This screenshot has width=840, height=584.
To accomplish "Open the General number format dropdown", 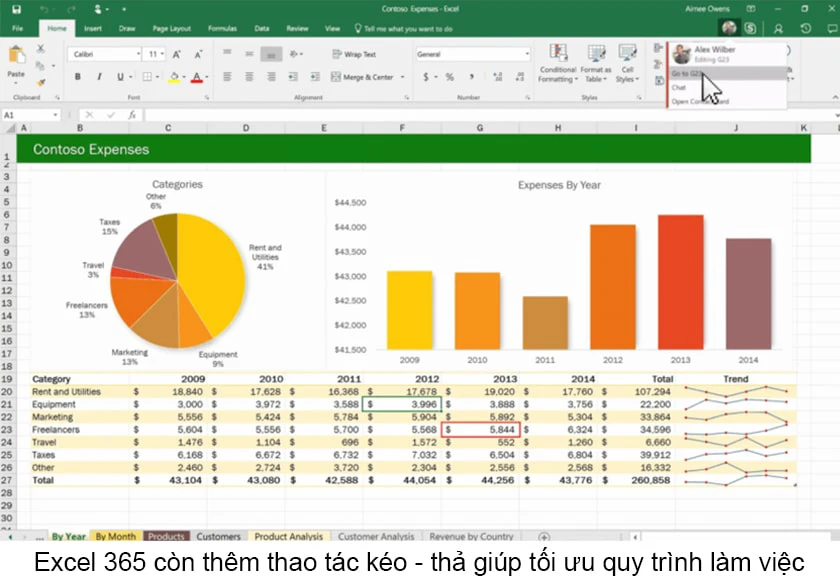I will pyautogui.click(x=527, y=54).
